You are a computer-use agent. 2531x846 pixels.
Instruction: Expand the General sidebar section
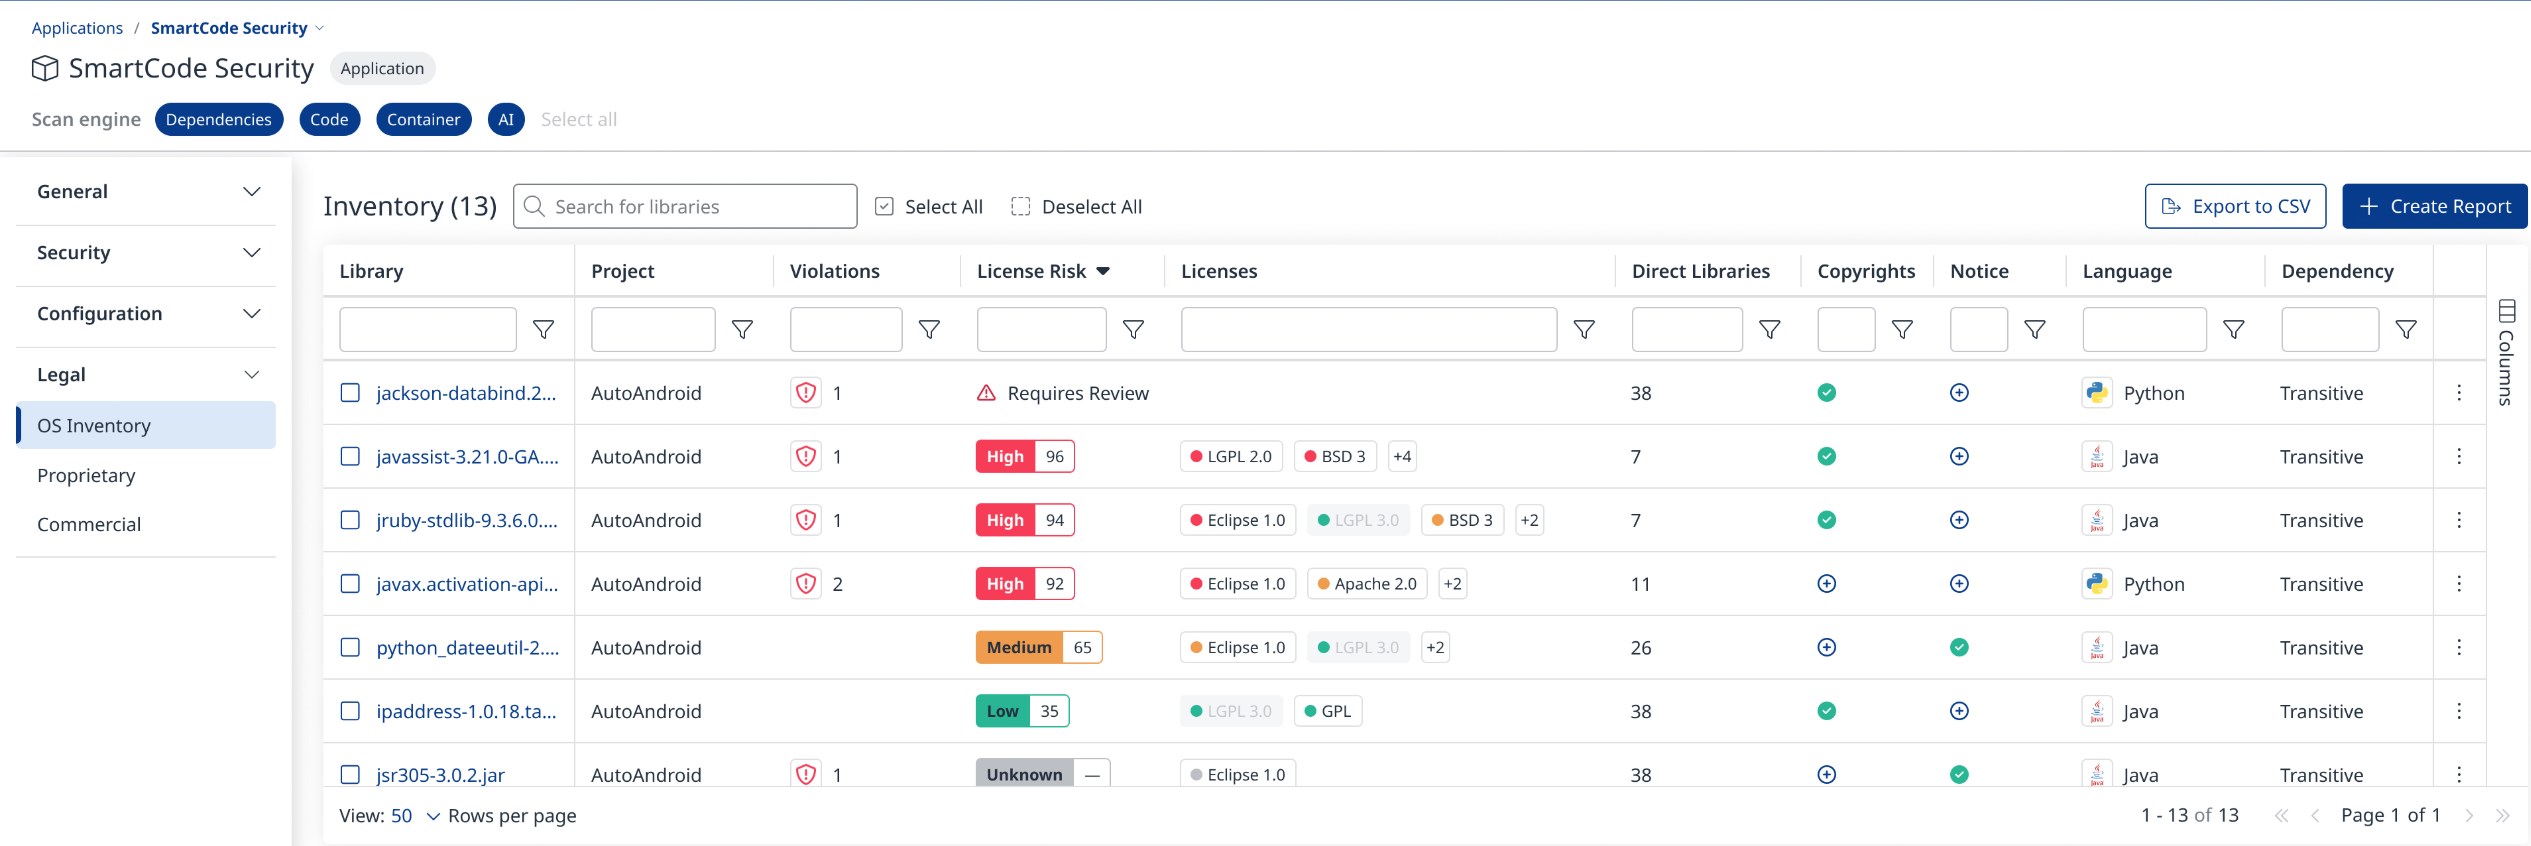click(146, 192)
